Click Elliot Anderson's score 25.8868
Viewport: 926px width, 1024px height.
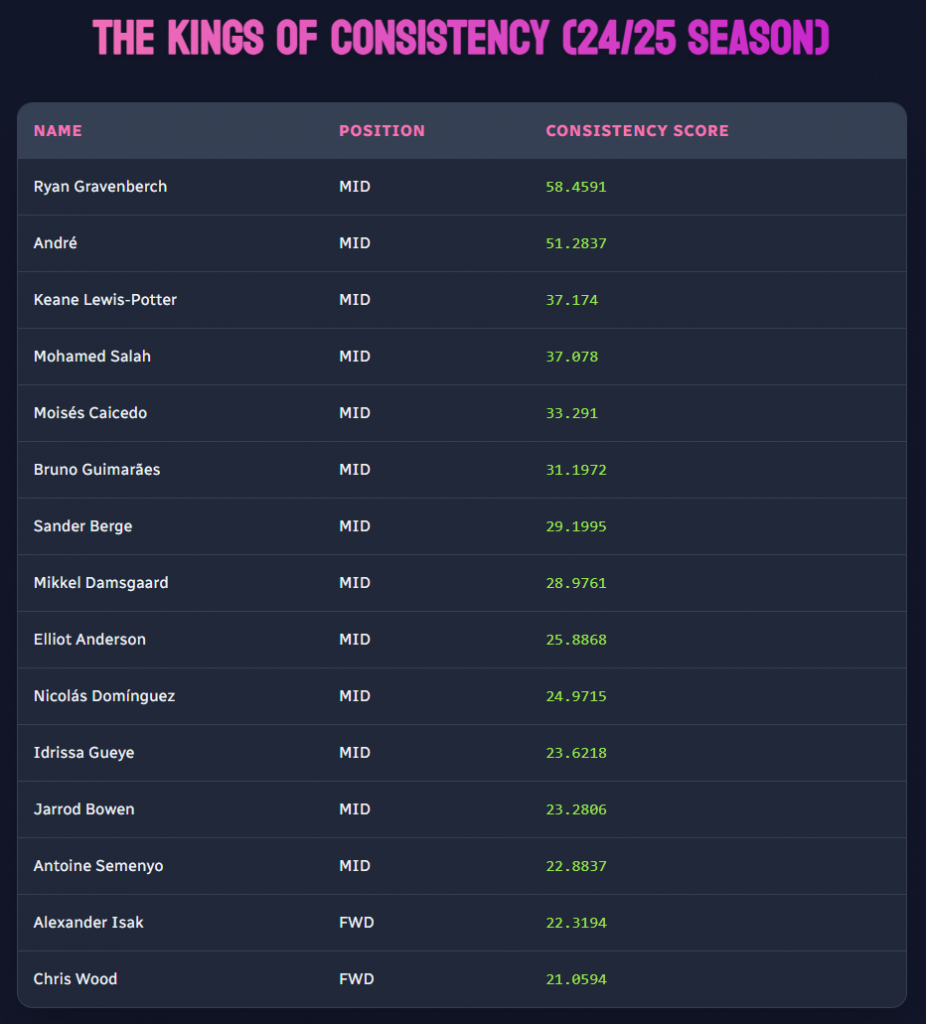[576, 639]
